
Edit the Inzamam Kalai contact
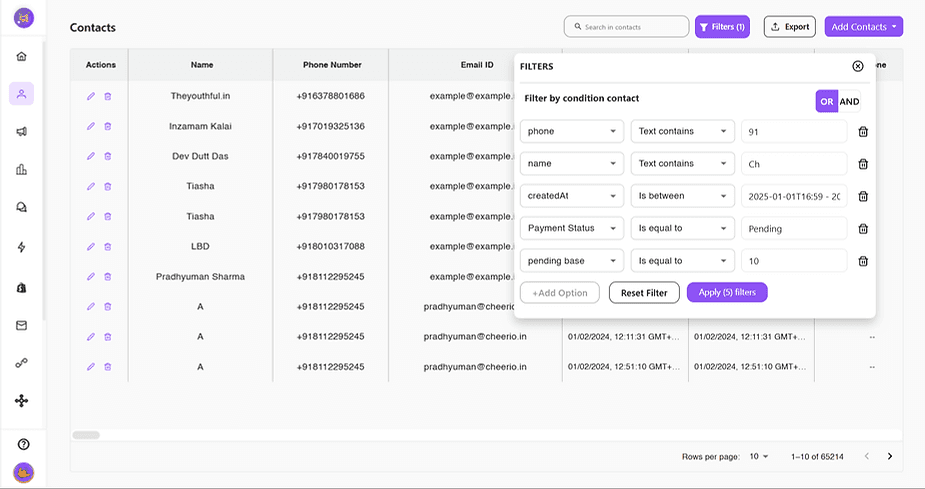tap(91, 126)
